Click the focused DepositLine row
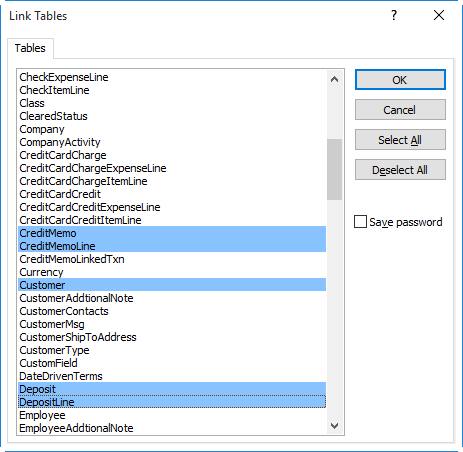Image resolution: width=463 pixels, height=452 pixels. [x=172, y=402]
